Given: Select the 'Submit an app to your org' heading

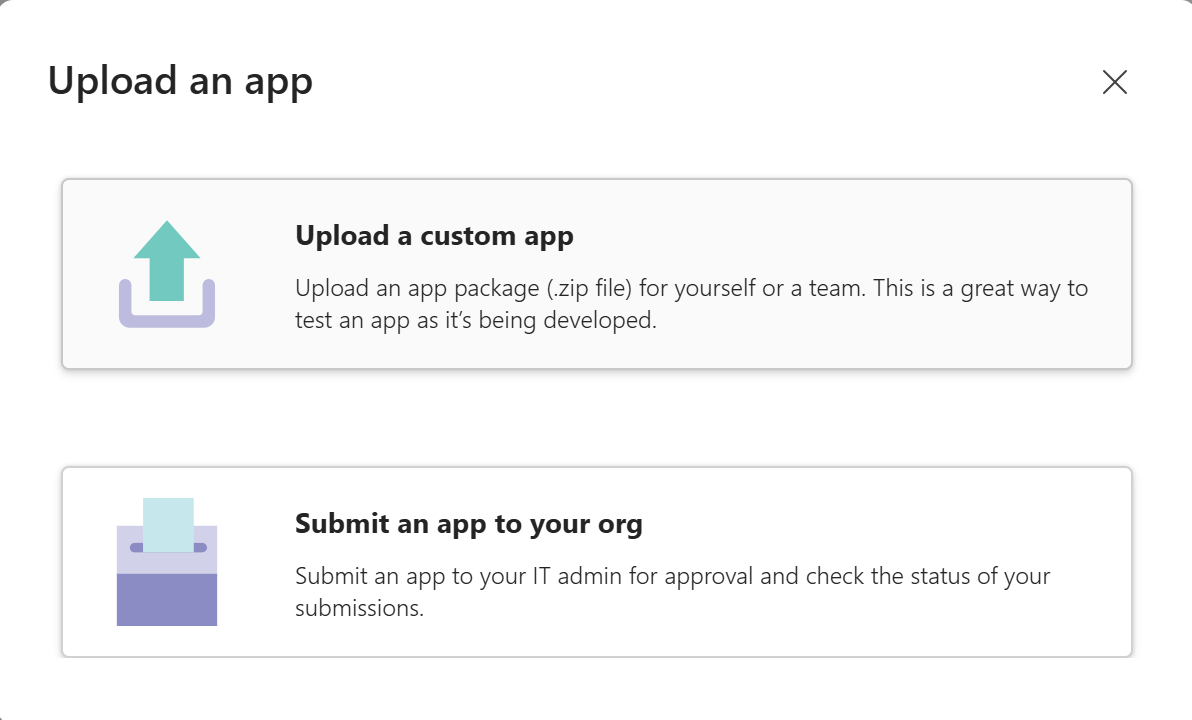Looking at the screenshot, I should click(468, 523).
